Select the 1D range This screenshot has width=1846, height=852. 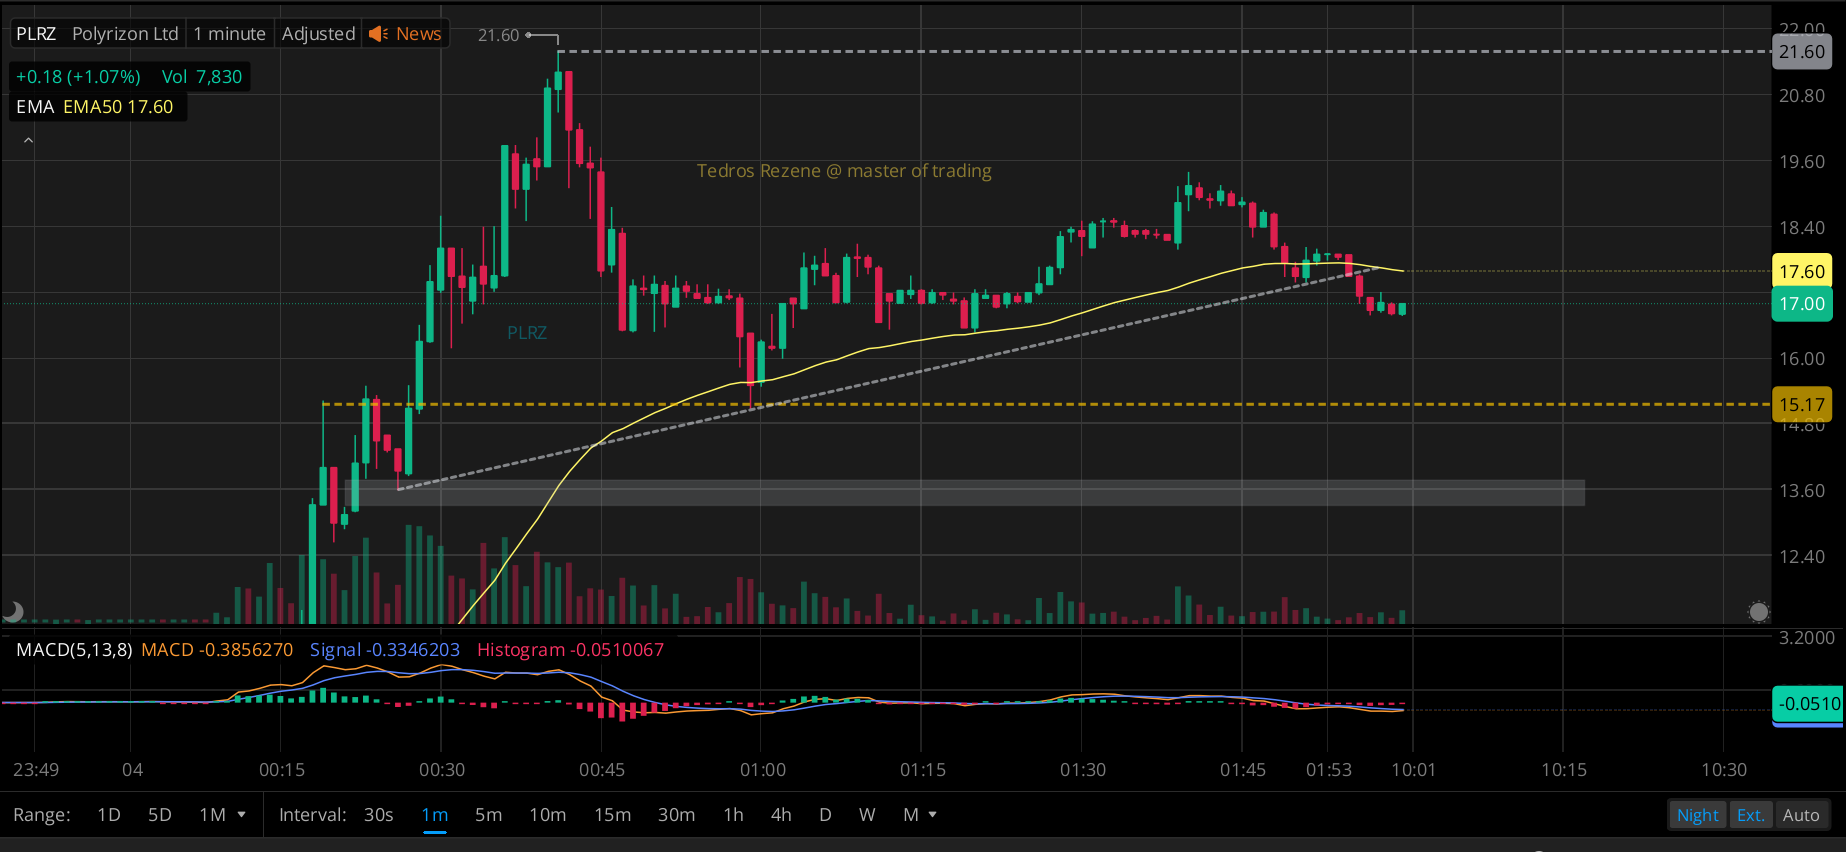pos(109,815)
